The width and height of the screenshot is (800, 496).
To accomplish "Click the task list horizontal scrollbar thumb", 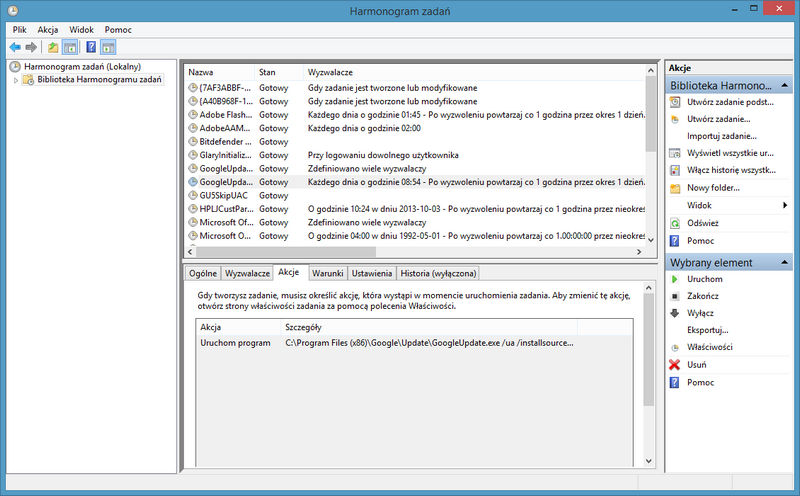I will click(286, 252).
